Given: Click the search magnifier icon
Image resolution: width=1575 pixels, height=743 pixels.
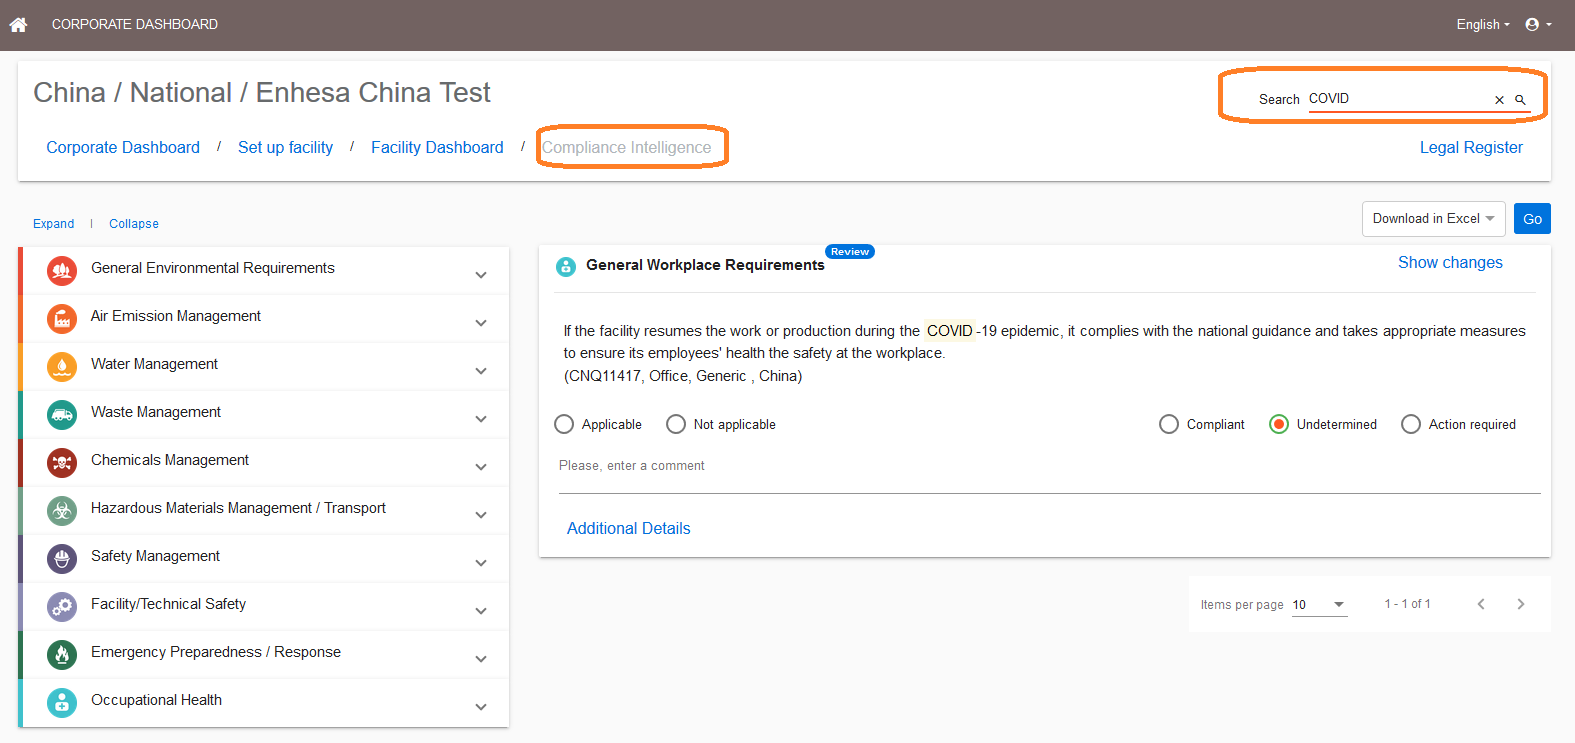Looking at the screenshot, I should pyautogui.click(x=1520, y=99).
